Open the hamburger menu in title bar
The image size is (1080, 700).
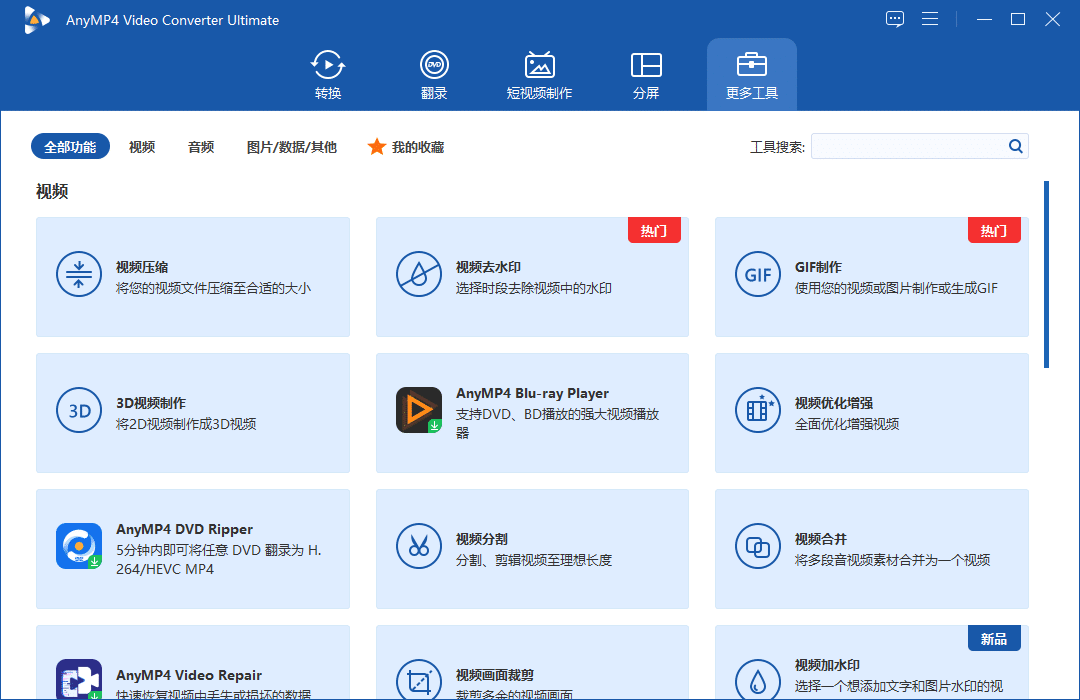930,19
